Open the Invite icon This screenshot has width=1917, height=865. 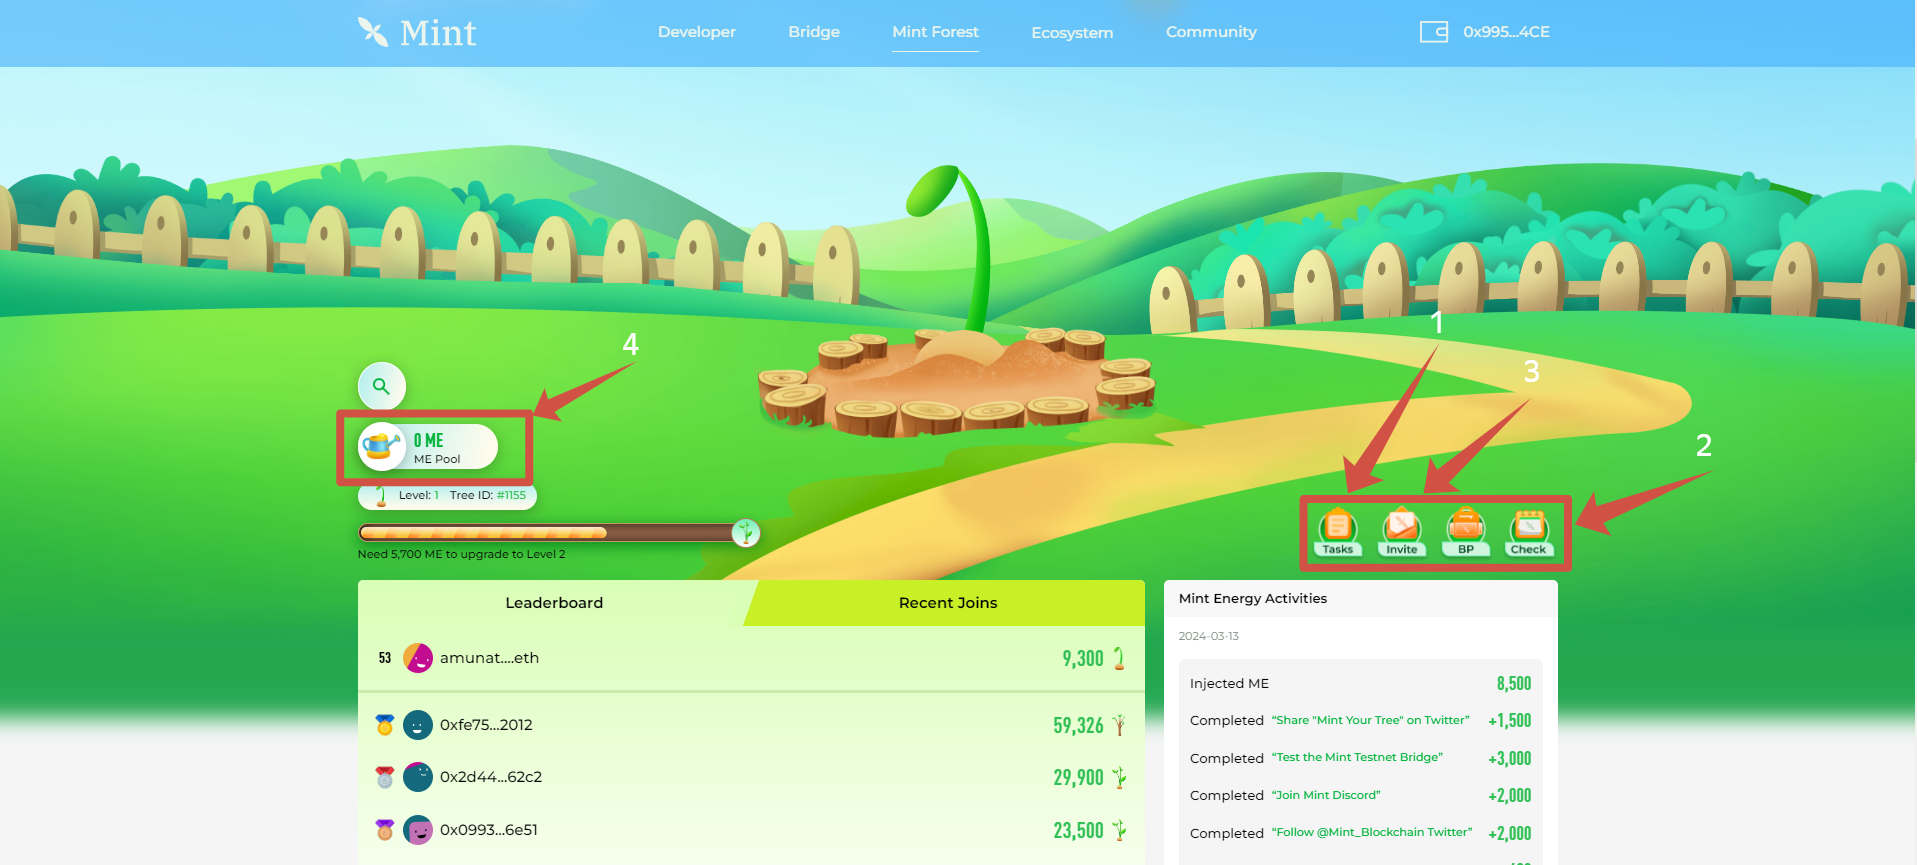(1401, 532)
